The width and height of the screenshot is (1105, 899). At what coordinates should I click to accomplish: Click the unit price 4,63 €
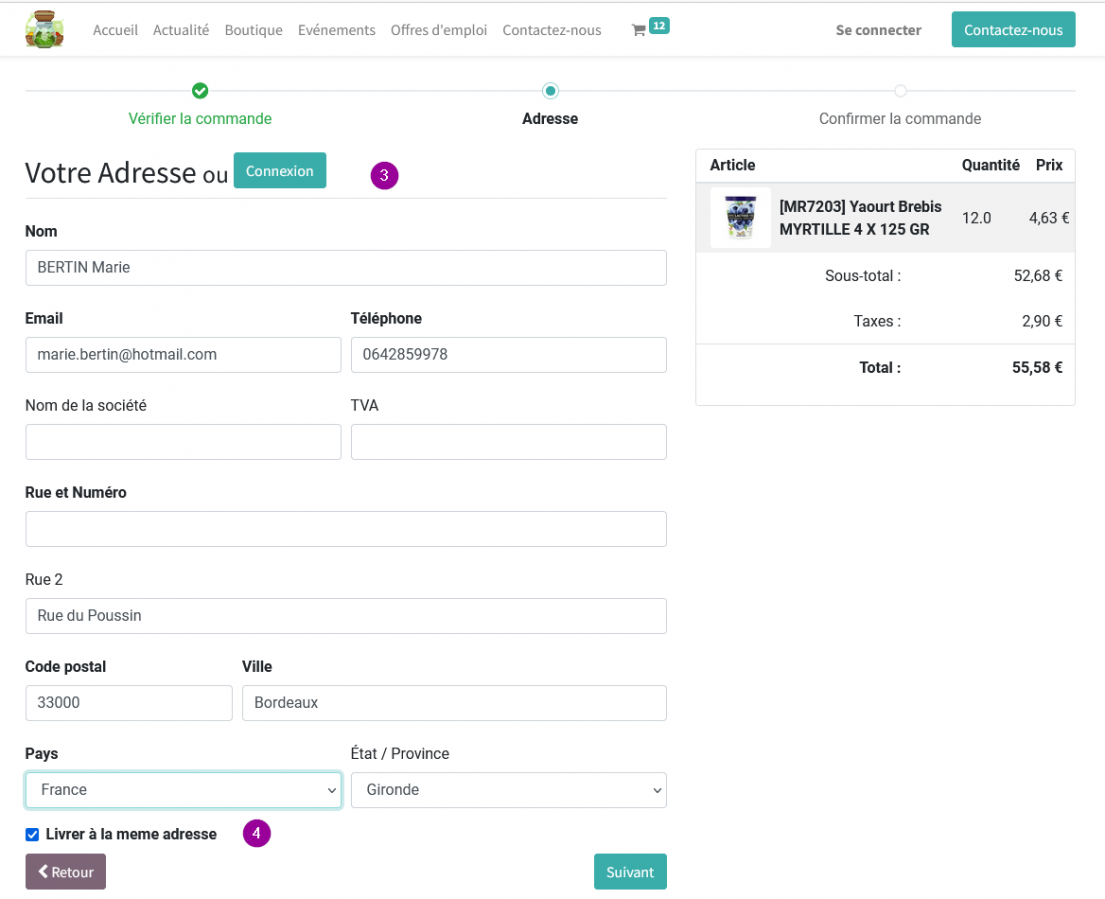tap(1049, 218)
